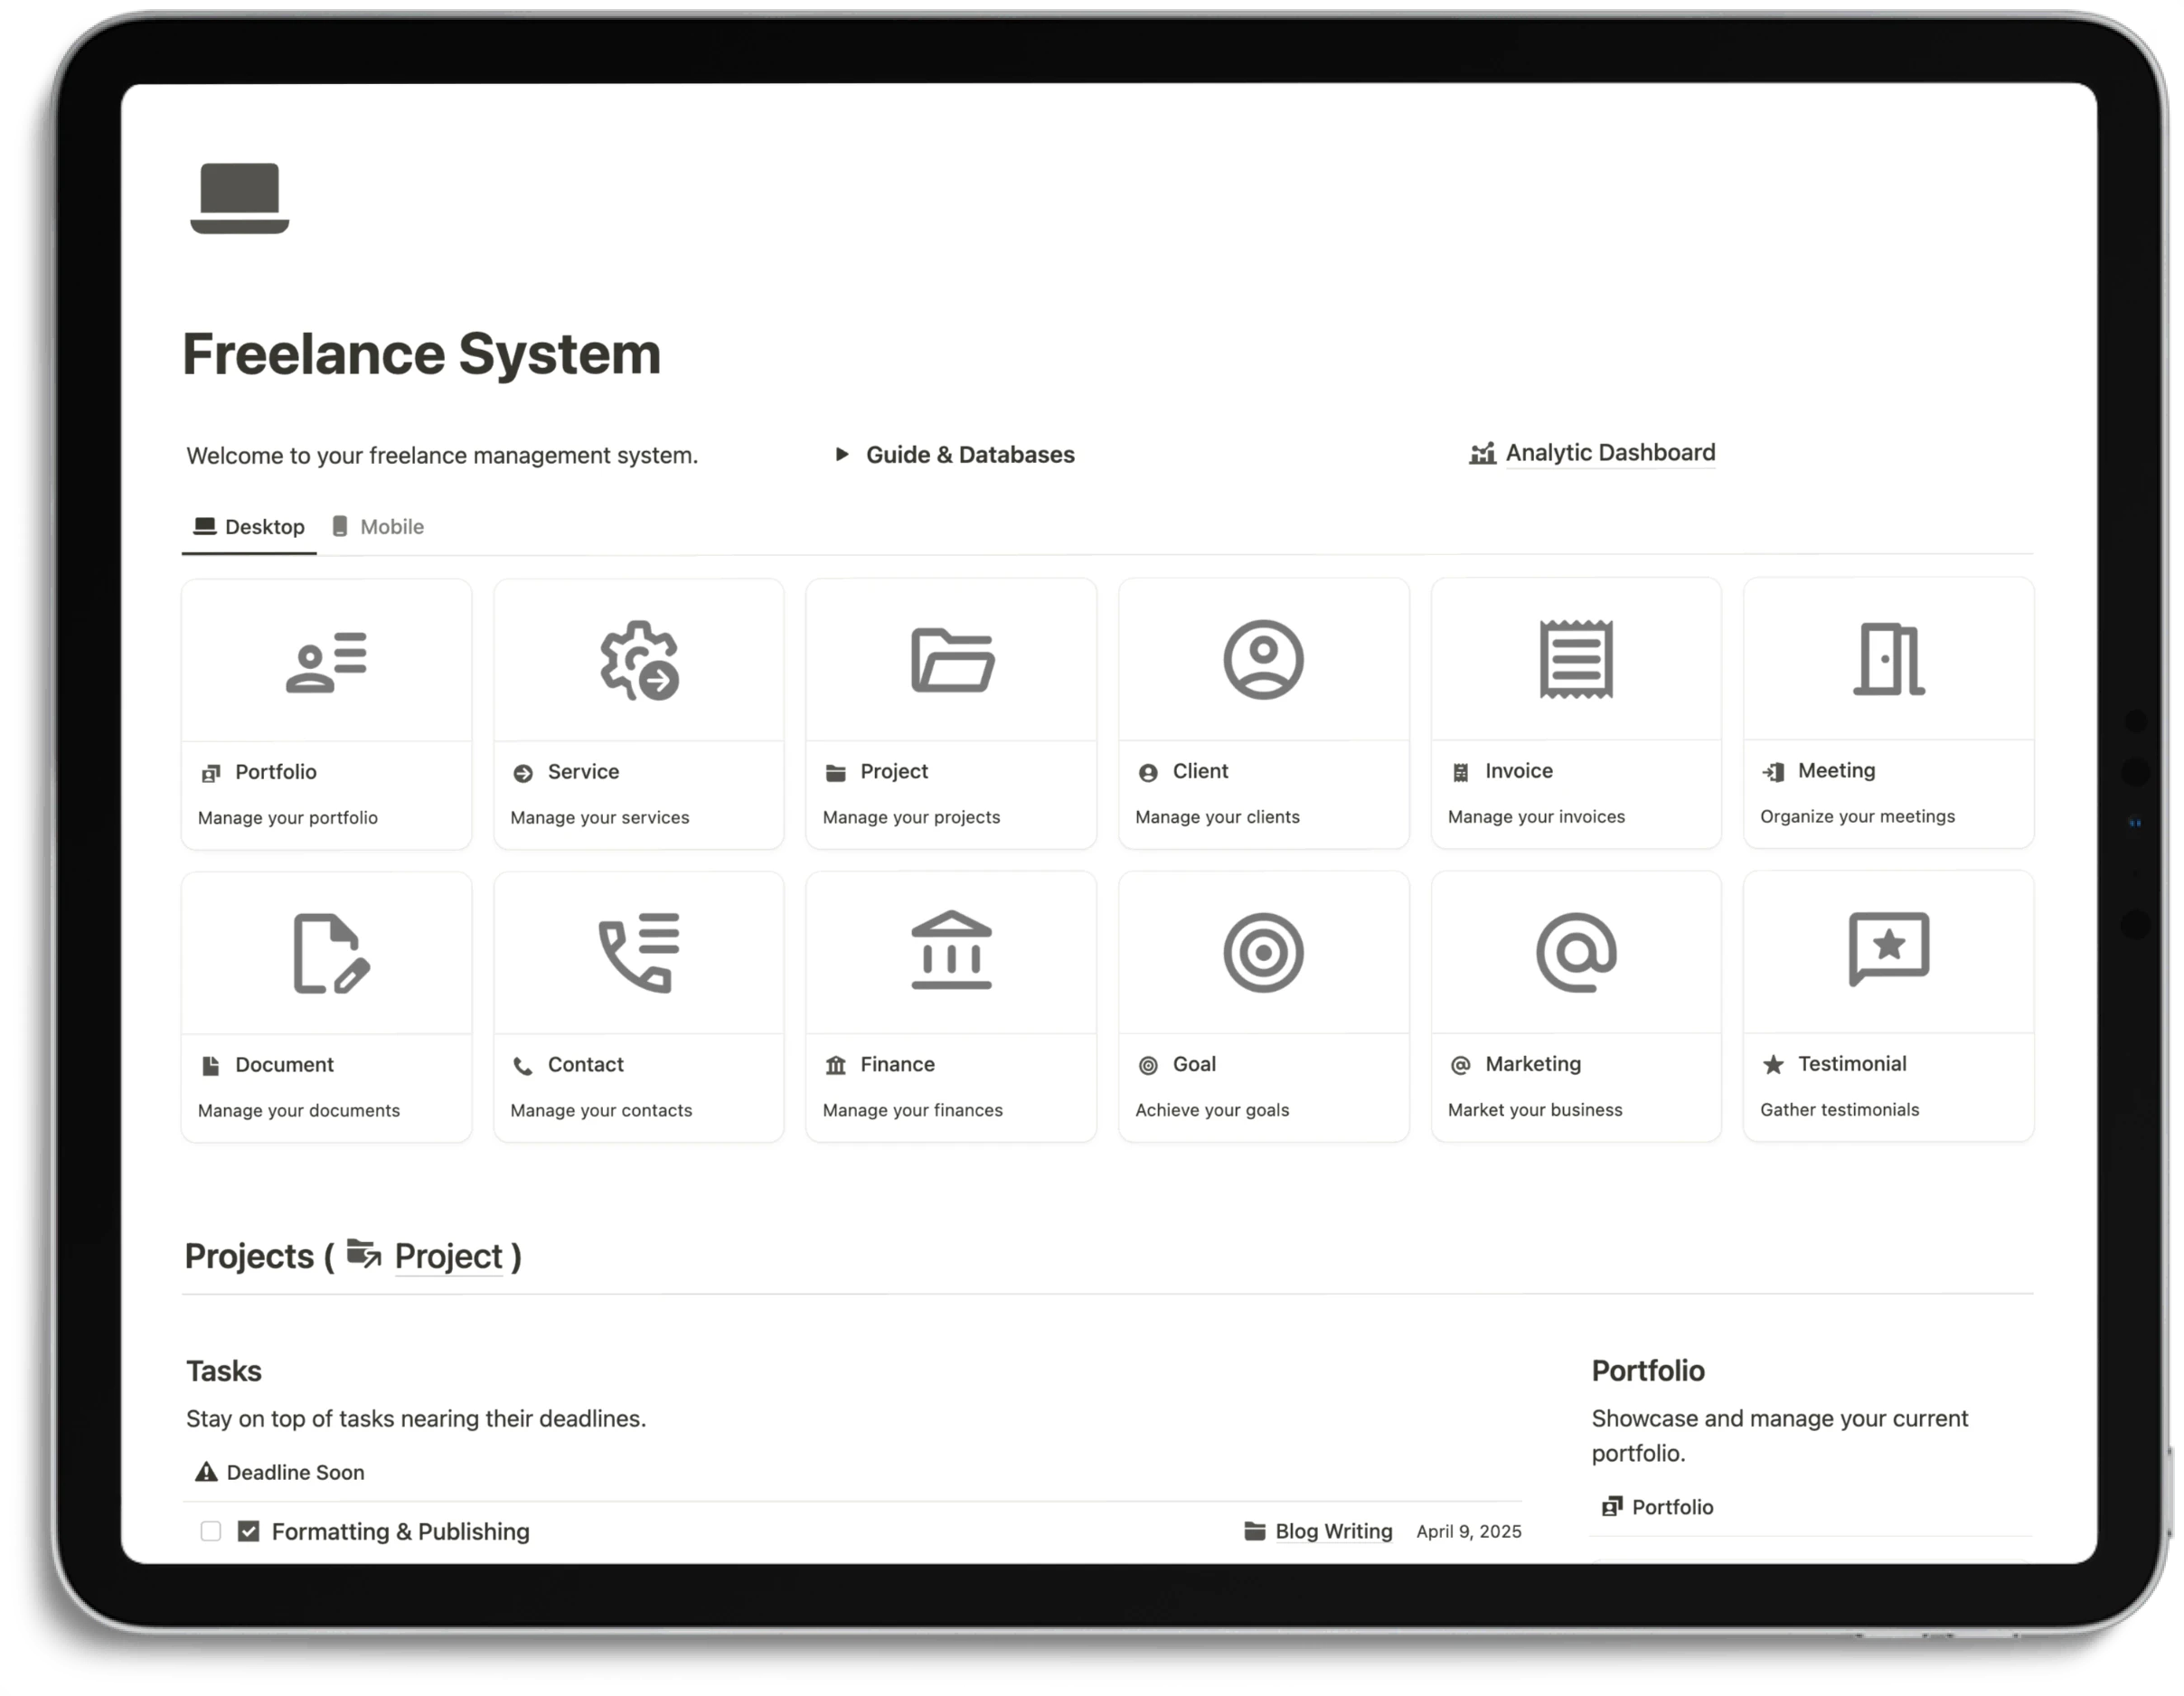Click the large Invoice receipt icon
This screenshot has width=2184, height=1696.
[1576, 660]
